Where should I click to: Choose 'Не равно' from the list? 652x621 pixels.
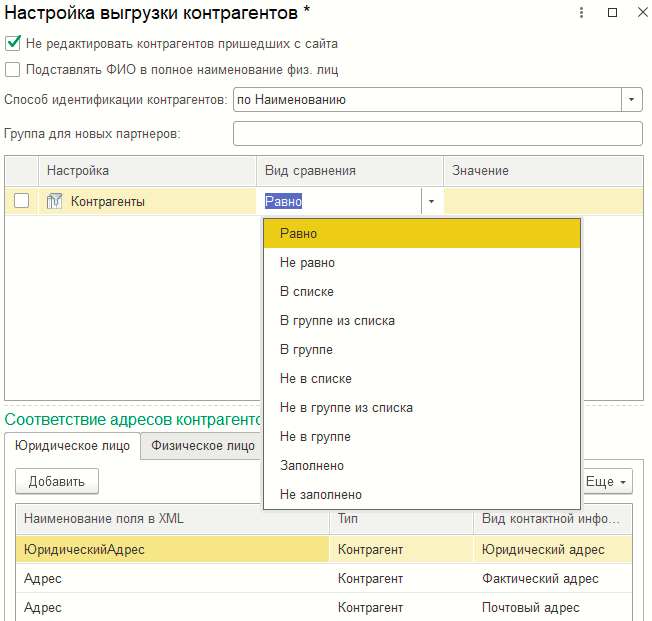[x=307, y=263]
